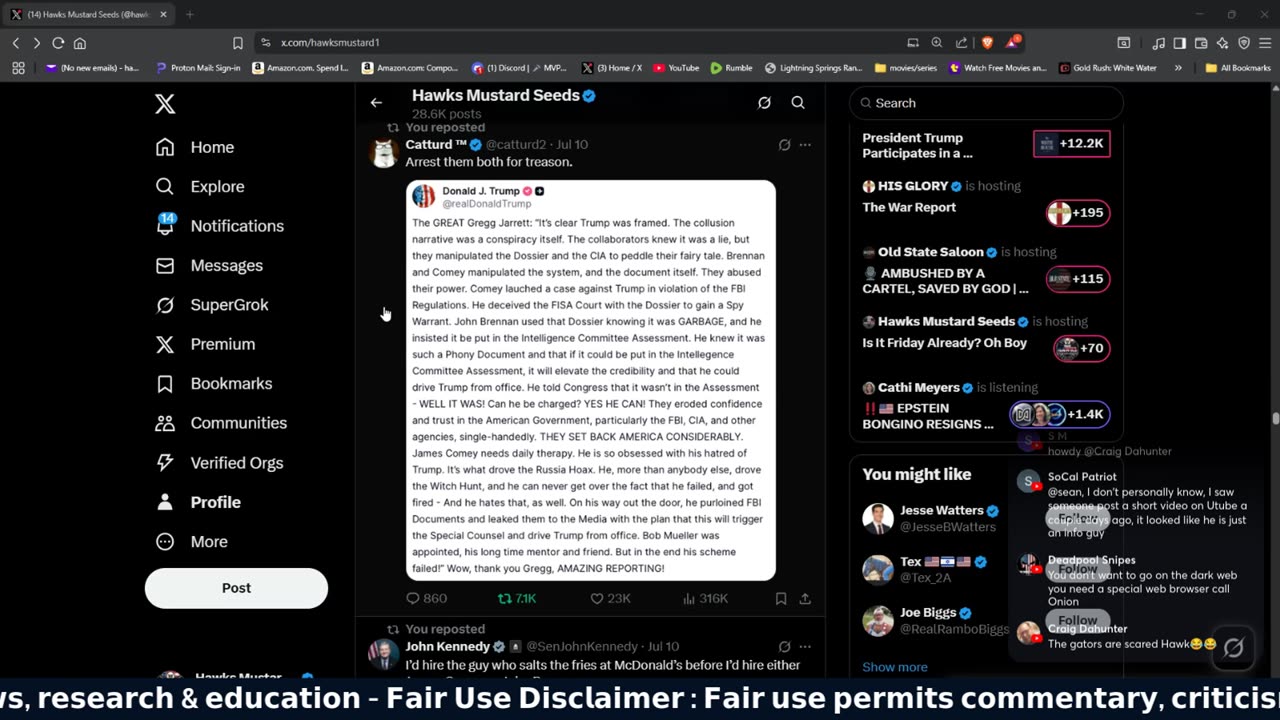This screenshot has height=720, width=1280.
Task: Open the Brave Rewards triangle icon
Action: point(1012,42)
